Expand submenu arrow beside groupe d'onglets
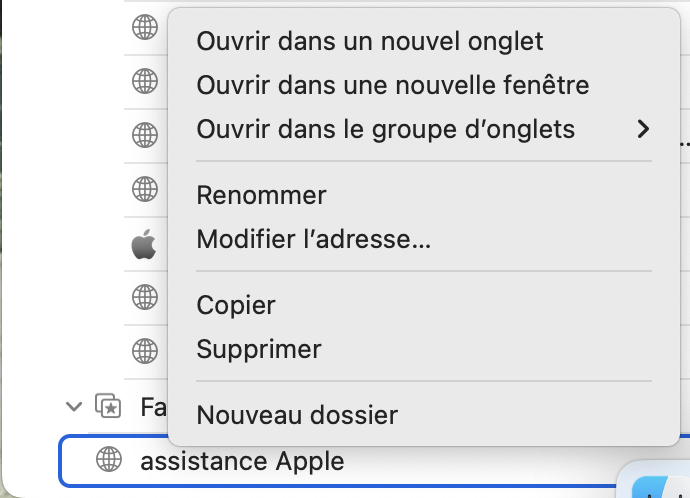690x498 pixels. coord(643,129)
